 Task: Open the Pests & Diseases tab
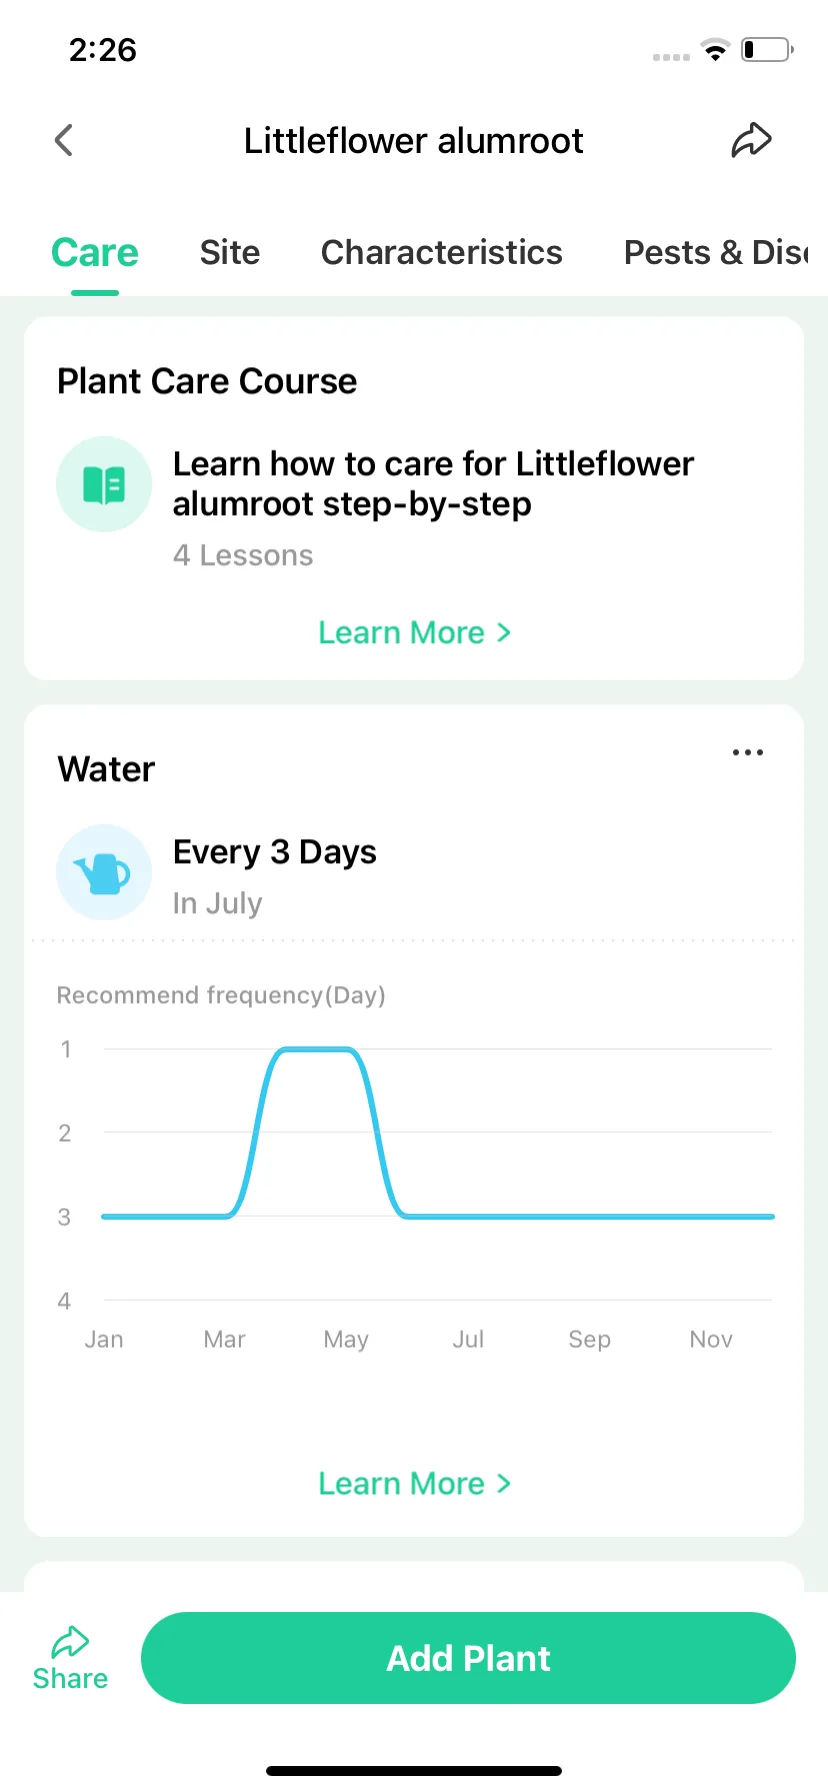[x=716, y=252]
